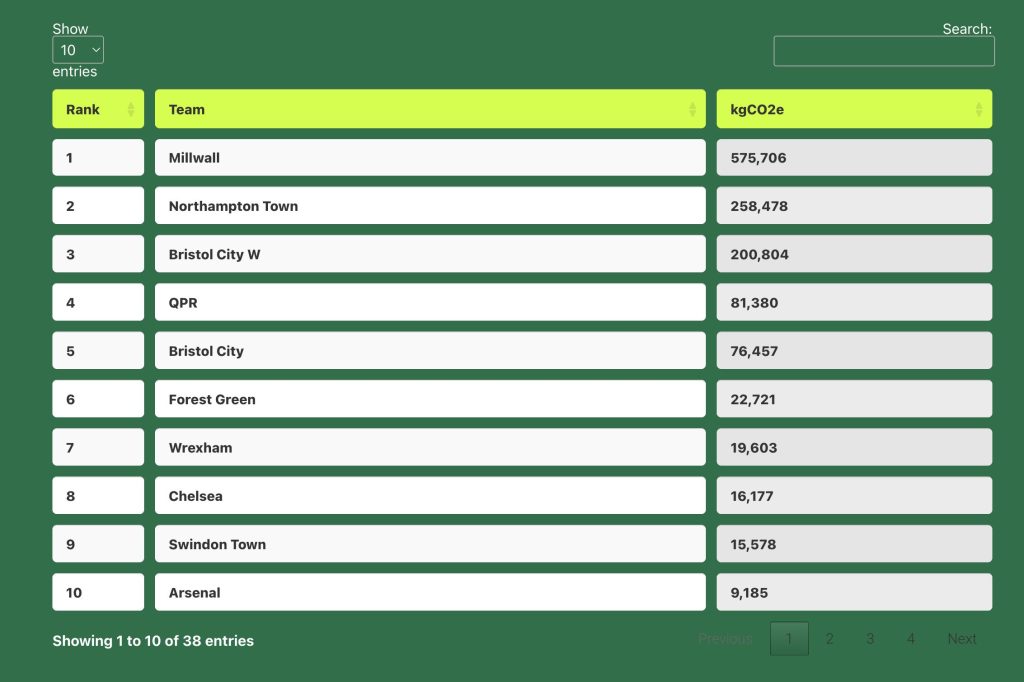Image resolution: width=1024 pixels, height=682 pixels.
Task: Click the 575,706 kgCO2e value cell
Action: (854, 158)
